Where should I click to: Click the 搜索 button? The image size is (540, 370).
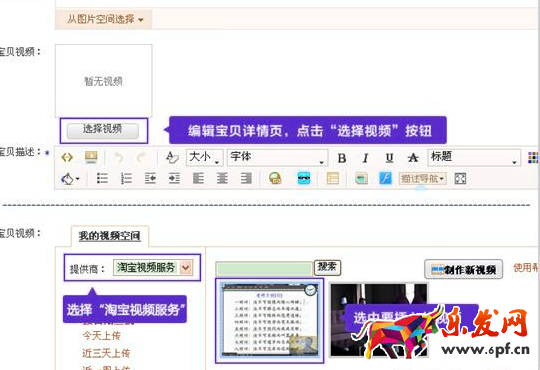(x=327, y=267)
